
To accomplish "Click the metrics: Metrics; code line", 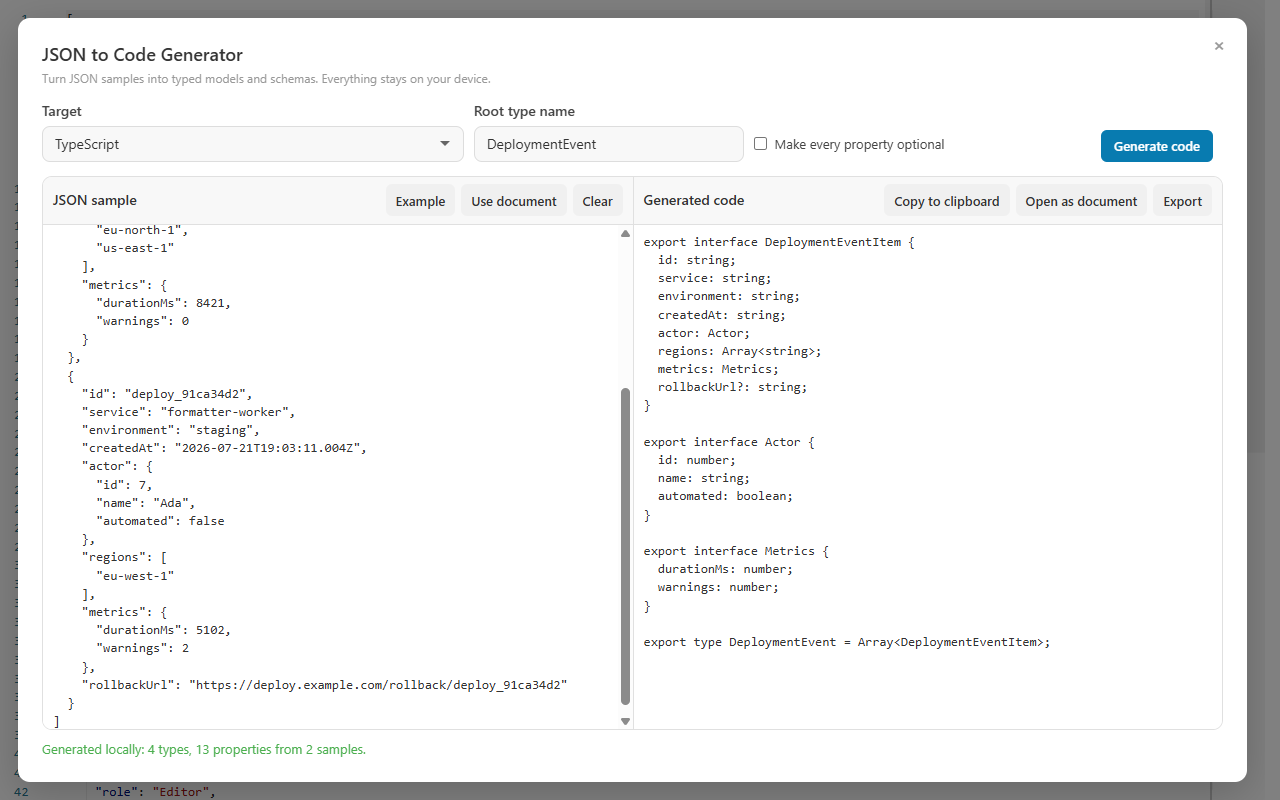I will [x=718, y=369].
